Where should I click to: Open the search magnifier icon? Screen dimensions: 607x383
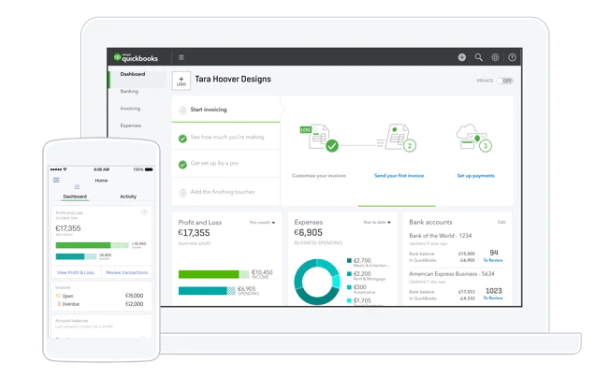pos(478,57)
